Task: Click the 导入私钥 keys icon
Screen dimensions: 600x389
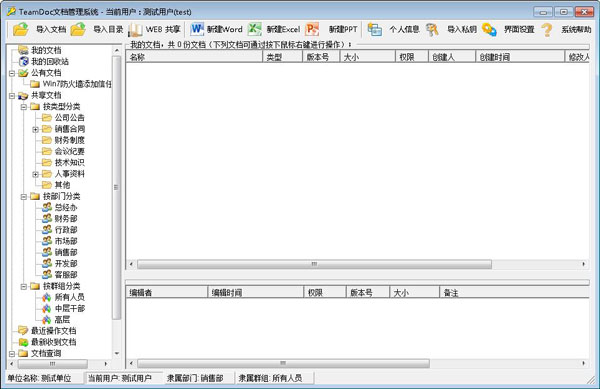Action: (x=432, y=29)
